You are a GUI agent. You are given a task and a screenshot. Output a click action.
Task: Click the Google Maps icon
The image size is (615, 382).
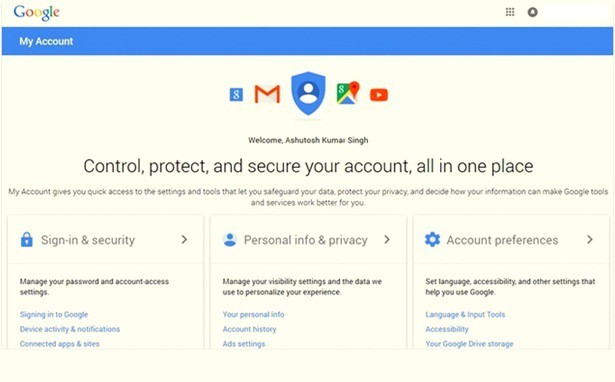(x=348, y=93)
